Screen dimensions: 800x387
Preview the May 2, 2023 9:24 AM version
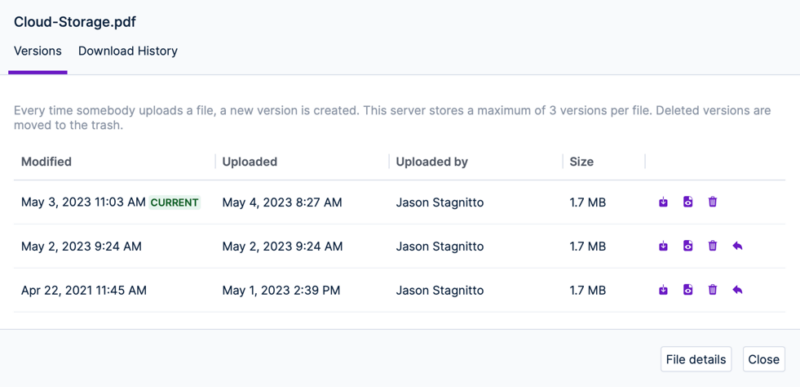pos(688,246)
